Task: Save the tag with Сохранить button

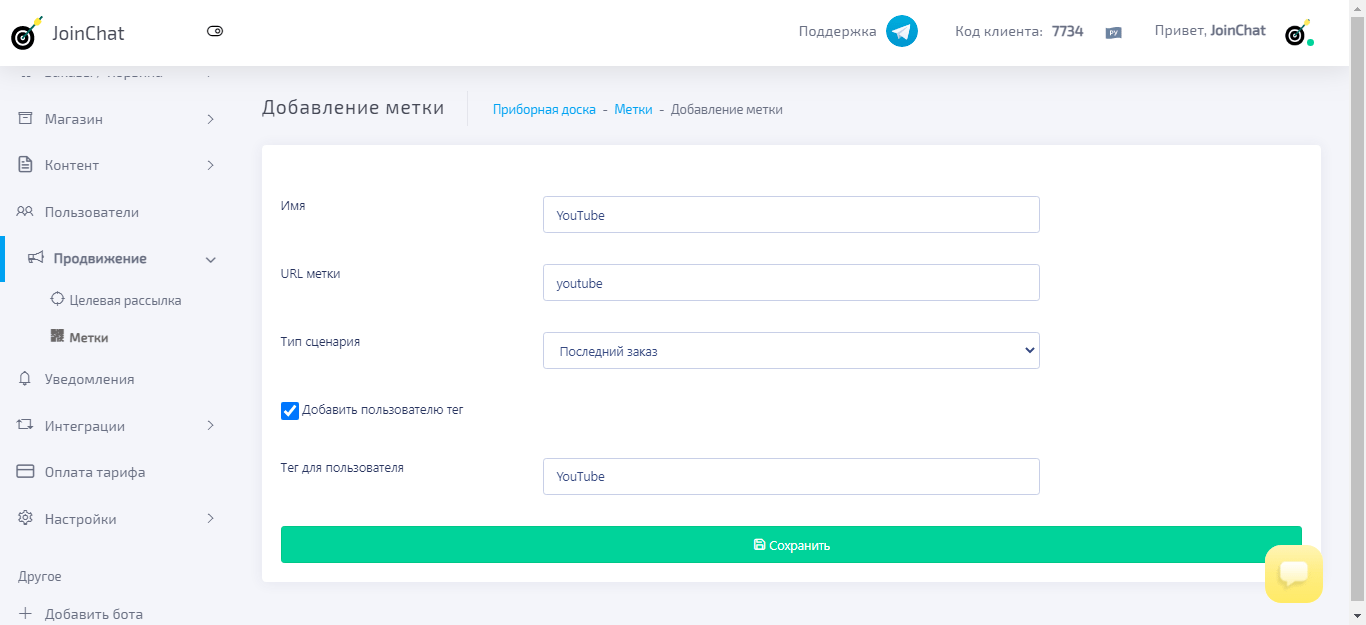Action: [791, 544]
